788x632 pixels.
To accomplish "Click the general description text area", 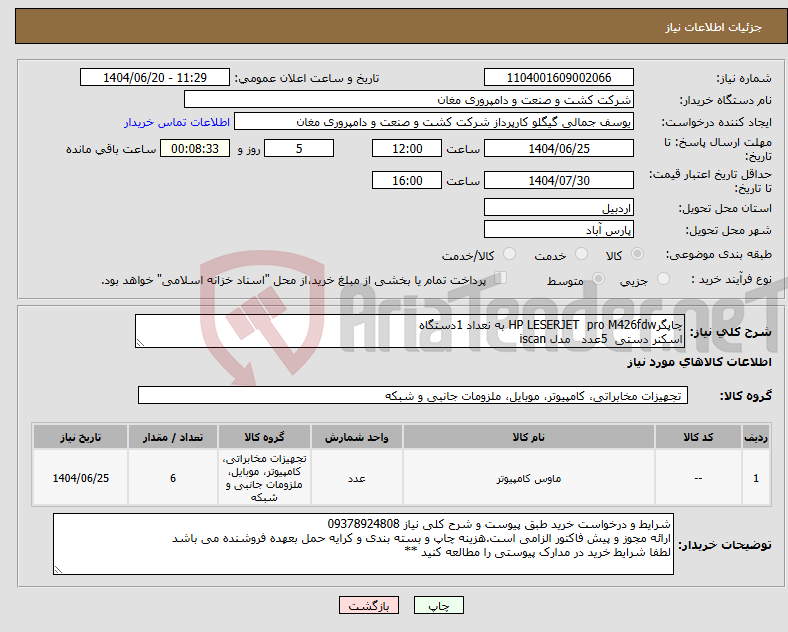I will point(409,331).
